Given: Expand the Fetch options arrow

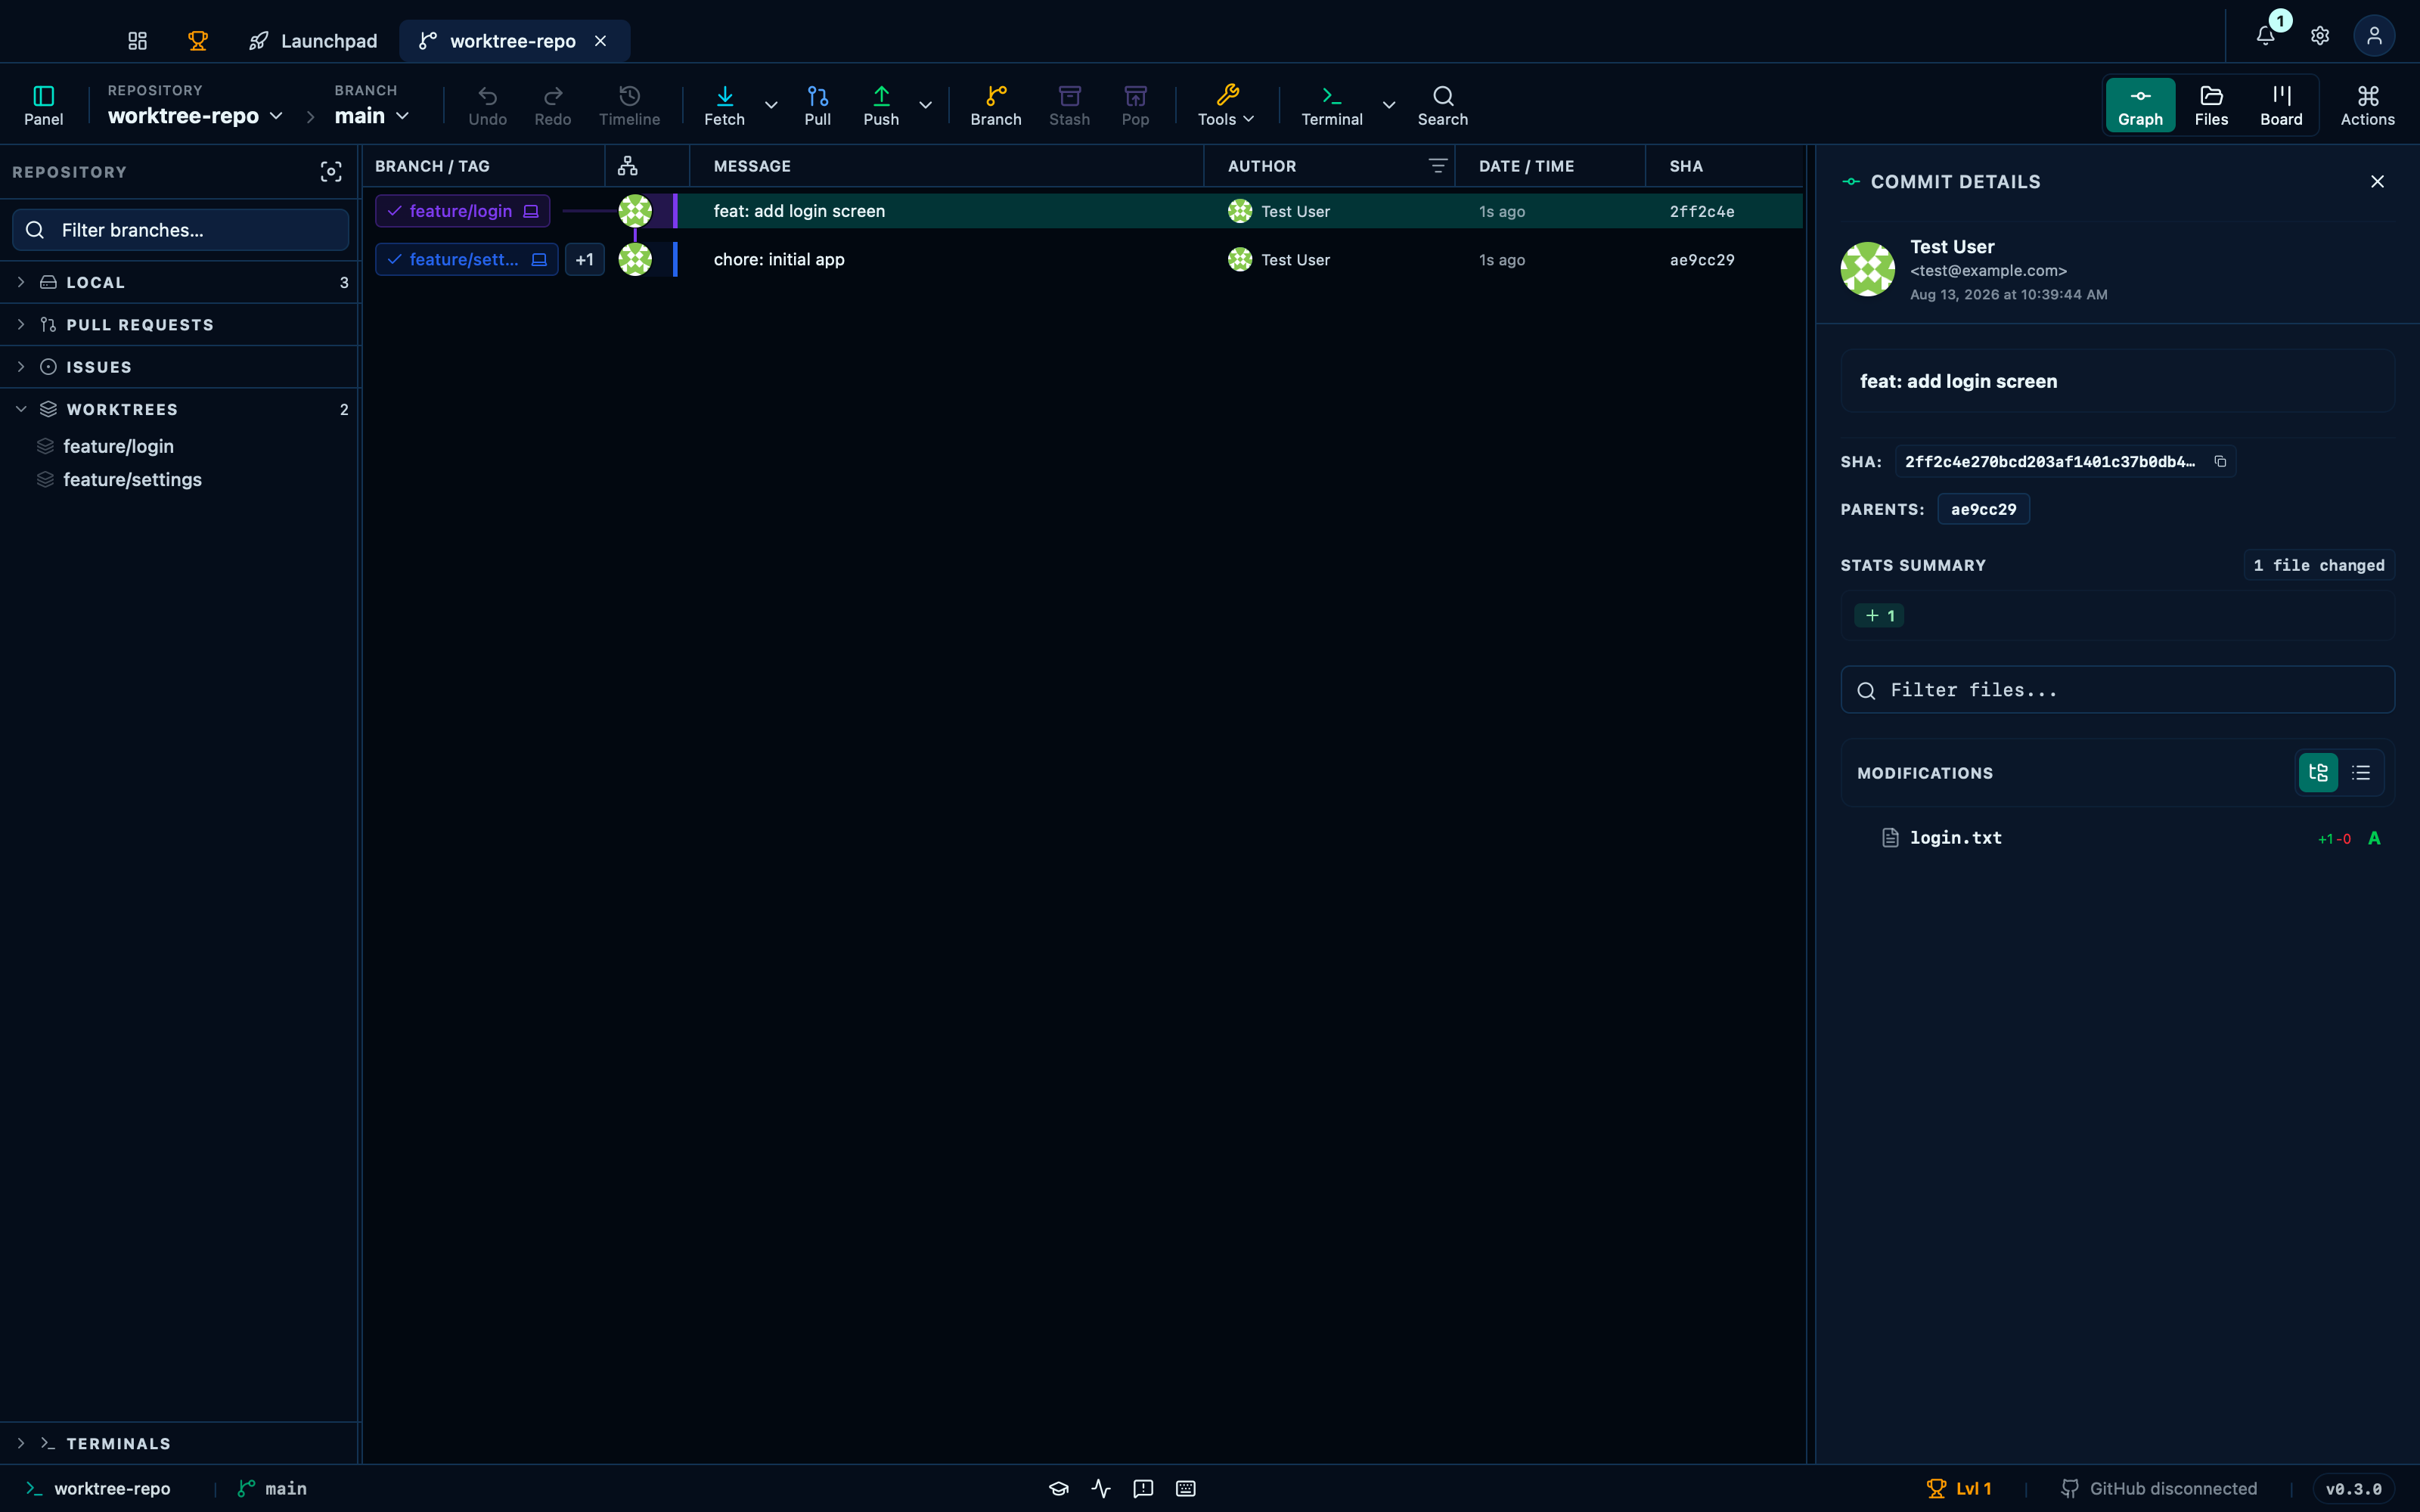Looking at the screenshot, I should pyautogui.click(x=771, y=105).
